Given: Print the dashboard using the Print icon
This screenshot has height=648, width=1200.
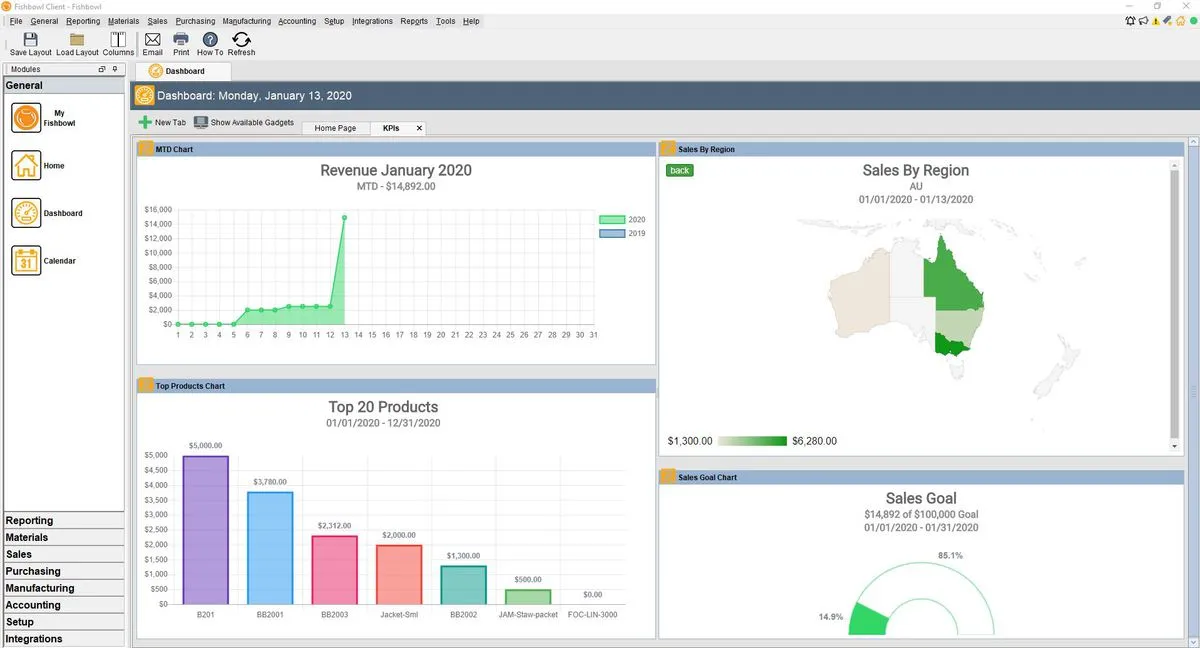Looking at the screenshot, I should coord(181,42).
